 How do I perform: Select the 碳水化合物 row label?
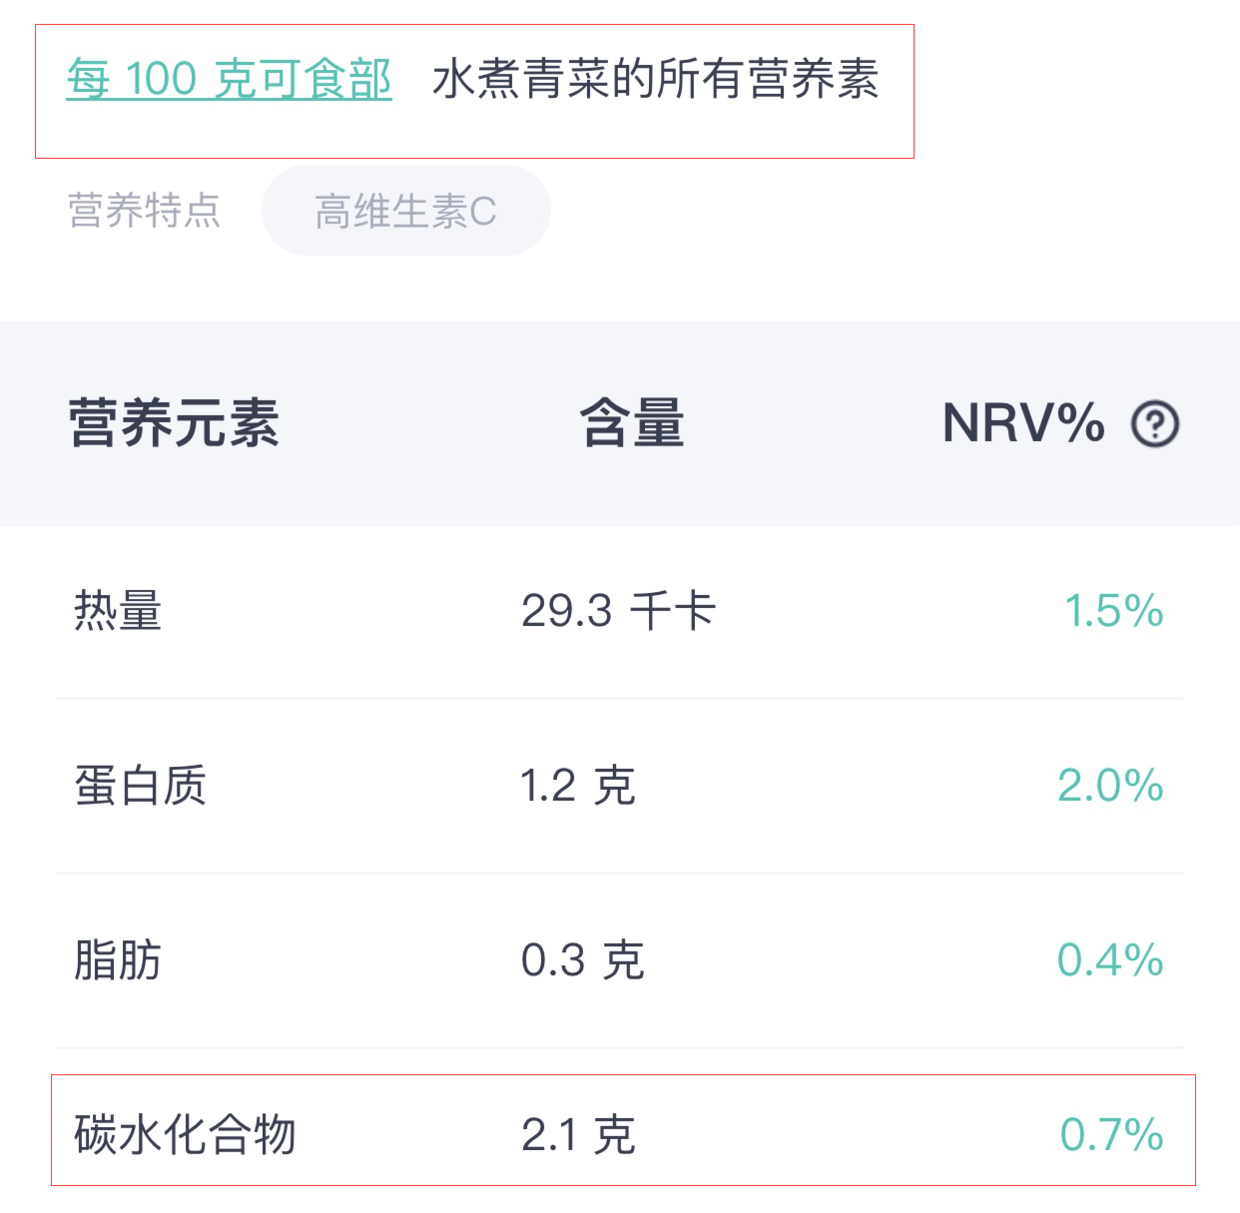click(x=185, y=1135)
